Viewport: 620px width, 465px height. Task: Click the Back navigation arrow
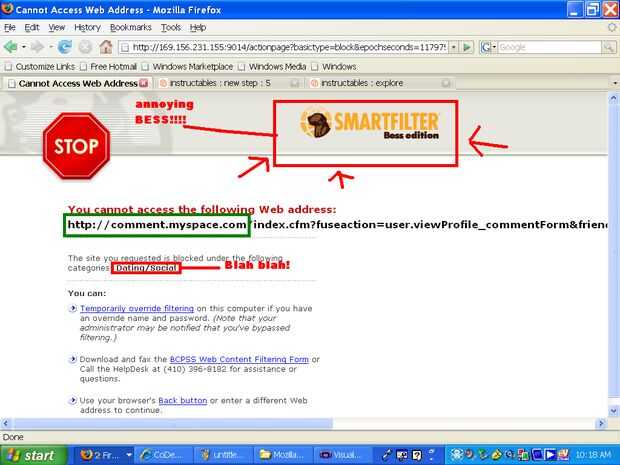11,47
